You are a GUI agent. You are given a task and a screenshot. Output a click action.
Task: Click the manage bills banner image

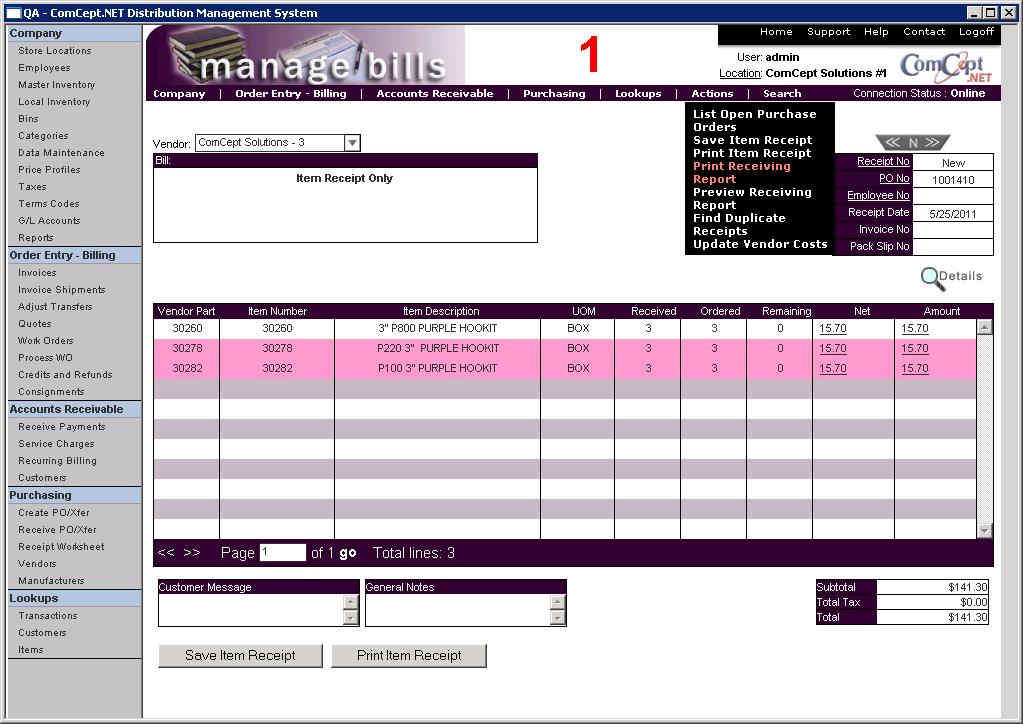click(305, 55)
